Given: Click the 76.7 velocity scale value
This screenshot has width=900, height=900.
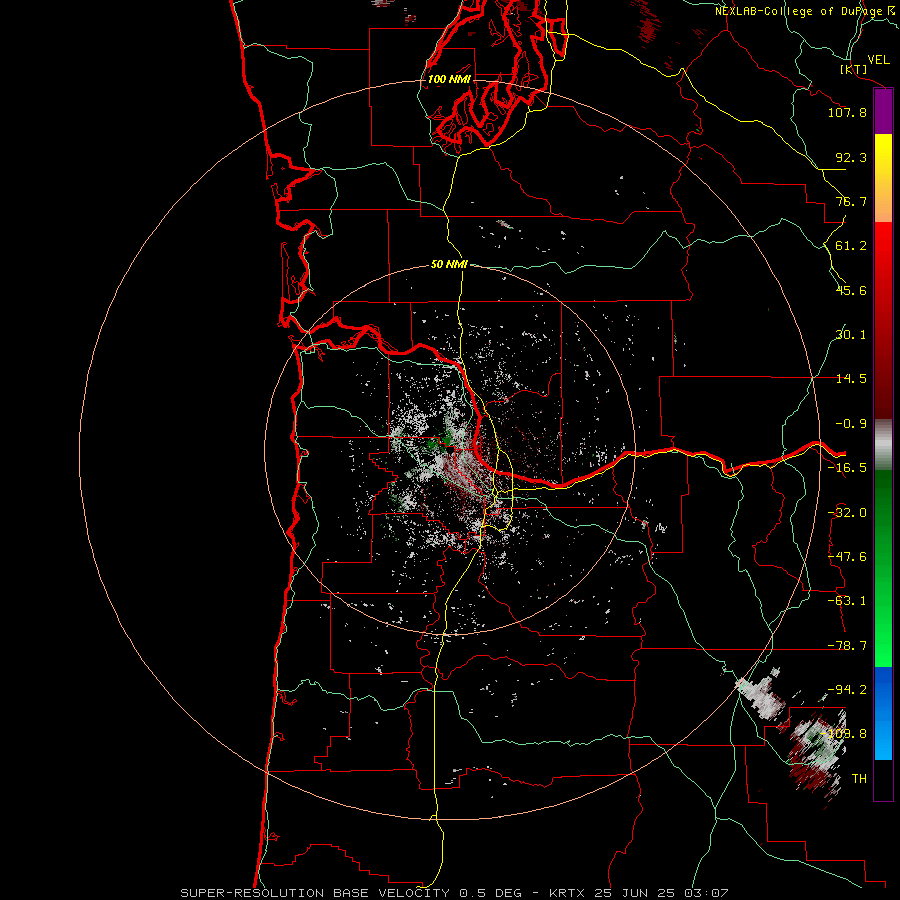Looking at the screenshot, I should coord(851,201).
